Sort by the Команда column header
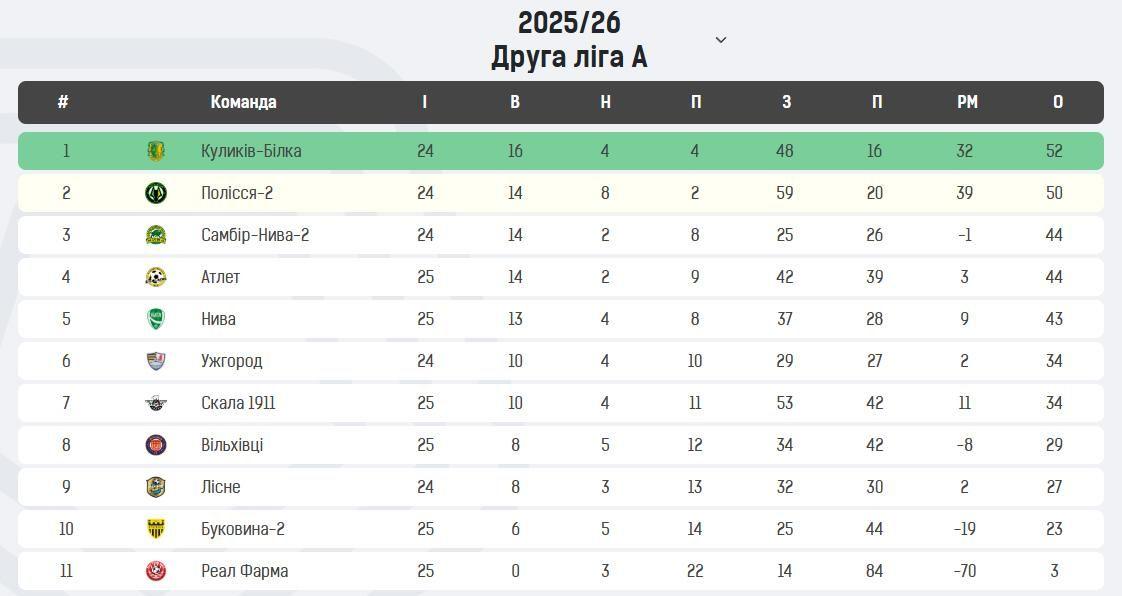This screenshot has height=596, width=1122. tap(243, 102)
